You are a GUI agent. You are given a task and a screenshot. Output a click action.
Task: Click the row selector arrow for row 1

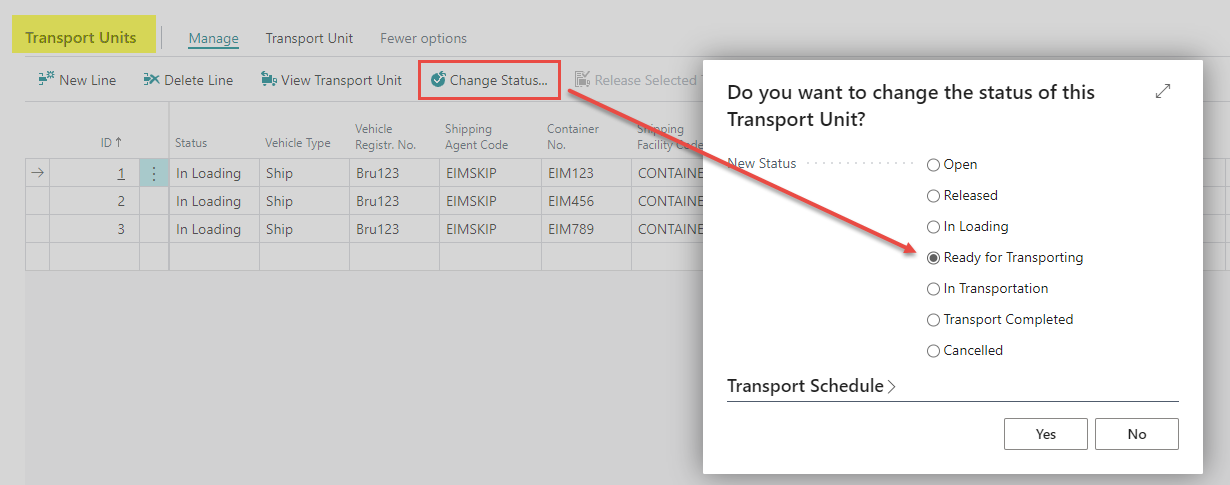point(38,173)
